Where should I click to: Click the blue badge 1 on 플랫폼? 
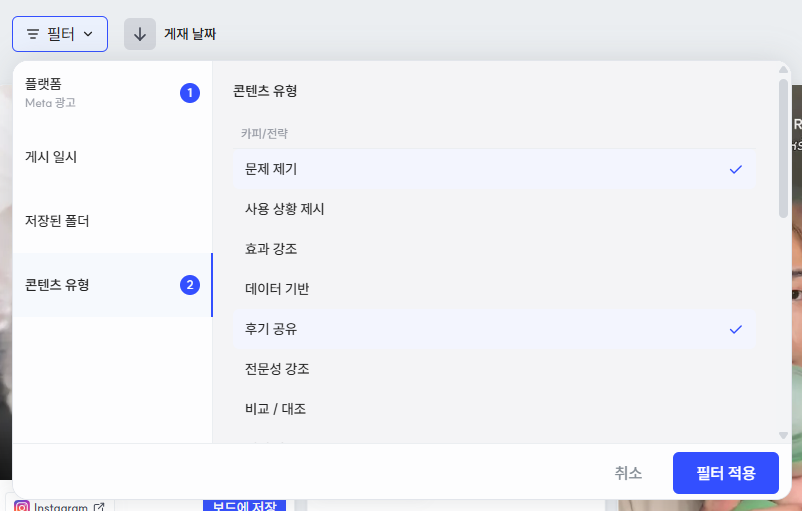(x=190, y=93)
